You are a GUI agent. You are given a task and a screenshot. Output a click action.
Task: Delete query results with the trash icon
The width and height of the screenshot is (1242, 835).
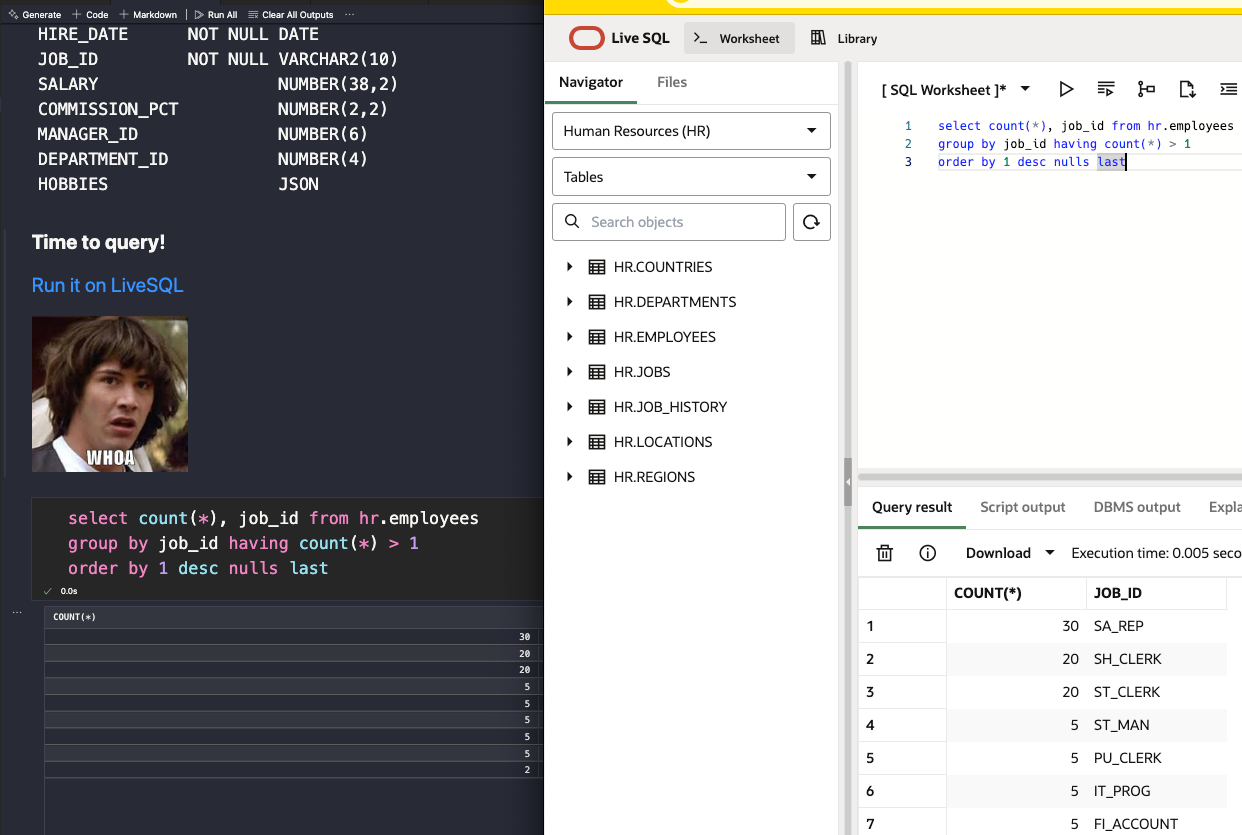coord(884,553)
